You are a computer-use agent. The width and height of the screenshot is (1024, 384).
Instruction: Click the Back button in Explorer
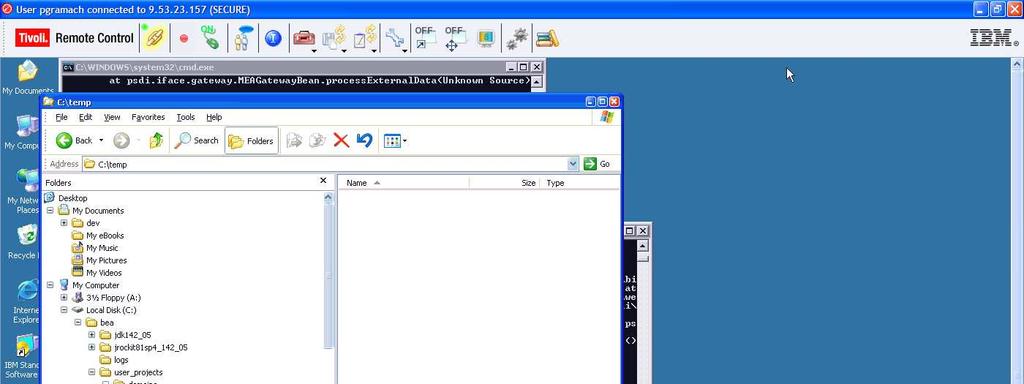pos(74,140)
